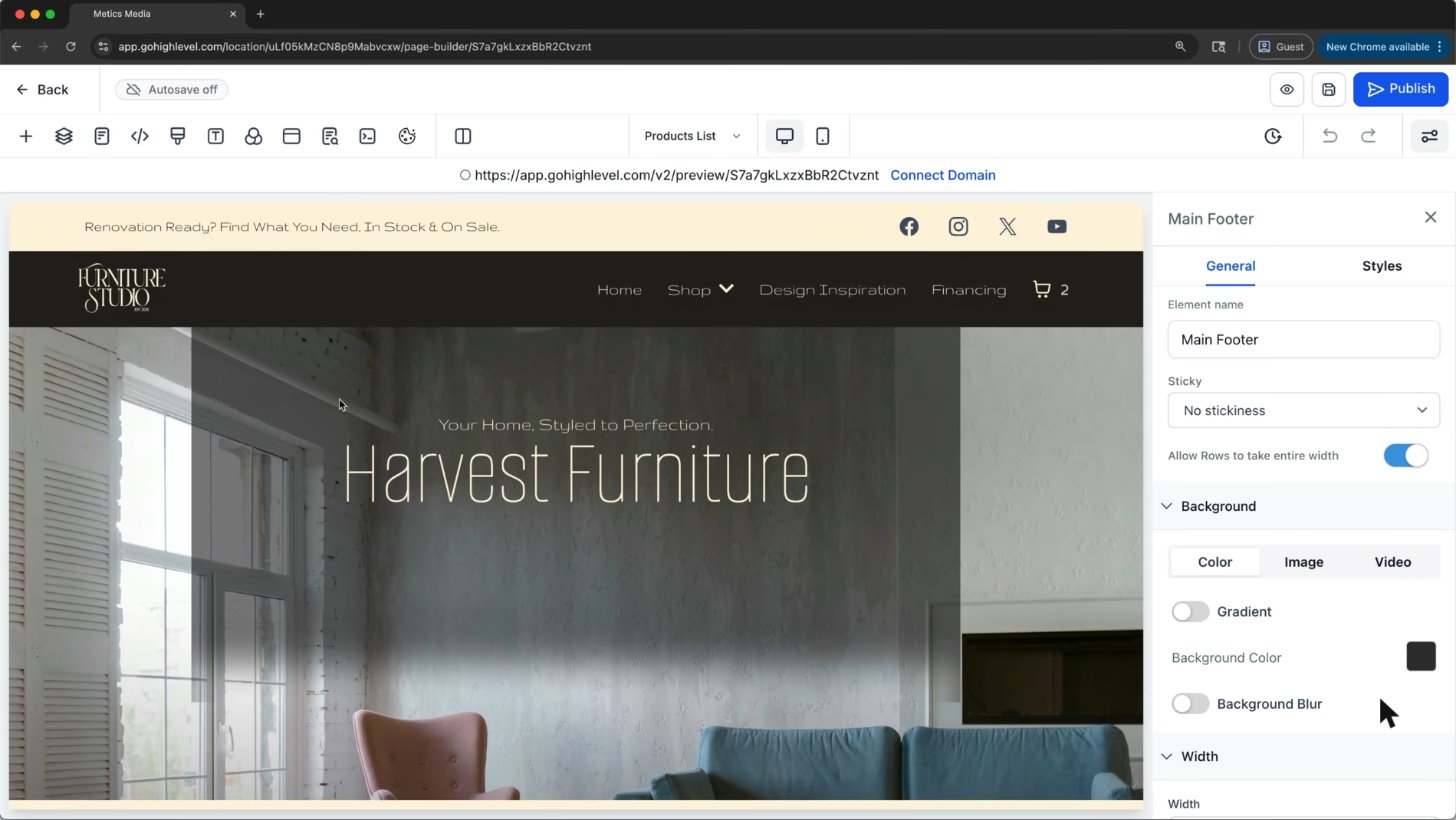Click the plus icon to add an element
Viewport: 1456px width, 820px height.
[x=26, y=136]
